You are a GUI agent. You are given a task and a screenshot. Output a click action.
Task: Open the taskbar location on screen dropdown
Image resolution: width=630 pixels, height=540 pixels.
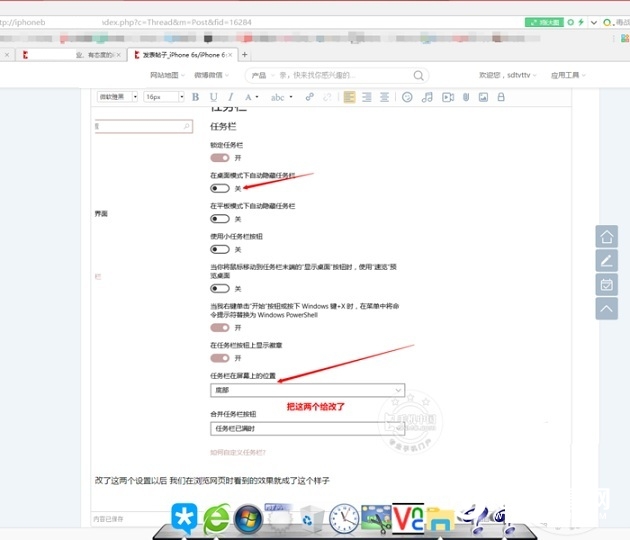click(307, 390)
